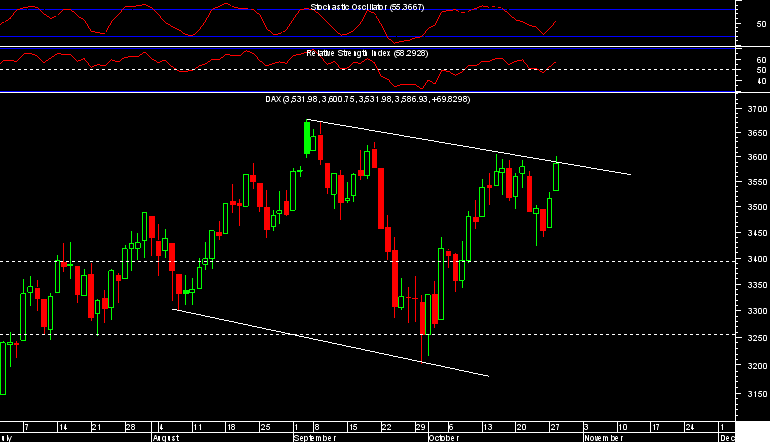Select the 3600 price axis label

[757, 157]
